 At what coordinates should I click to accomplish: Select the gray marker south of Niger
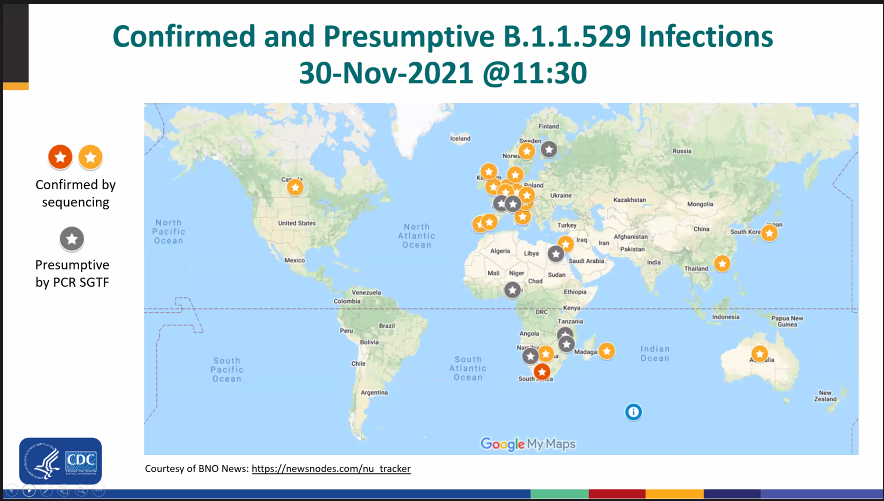pos(512,290)
